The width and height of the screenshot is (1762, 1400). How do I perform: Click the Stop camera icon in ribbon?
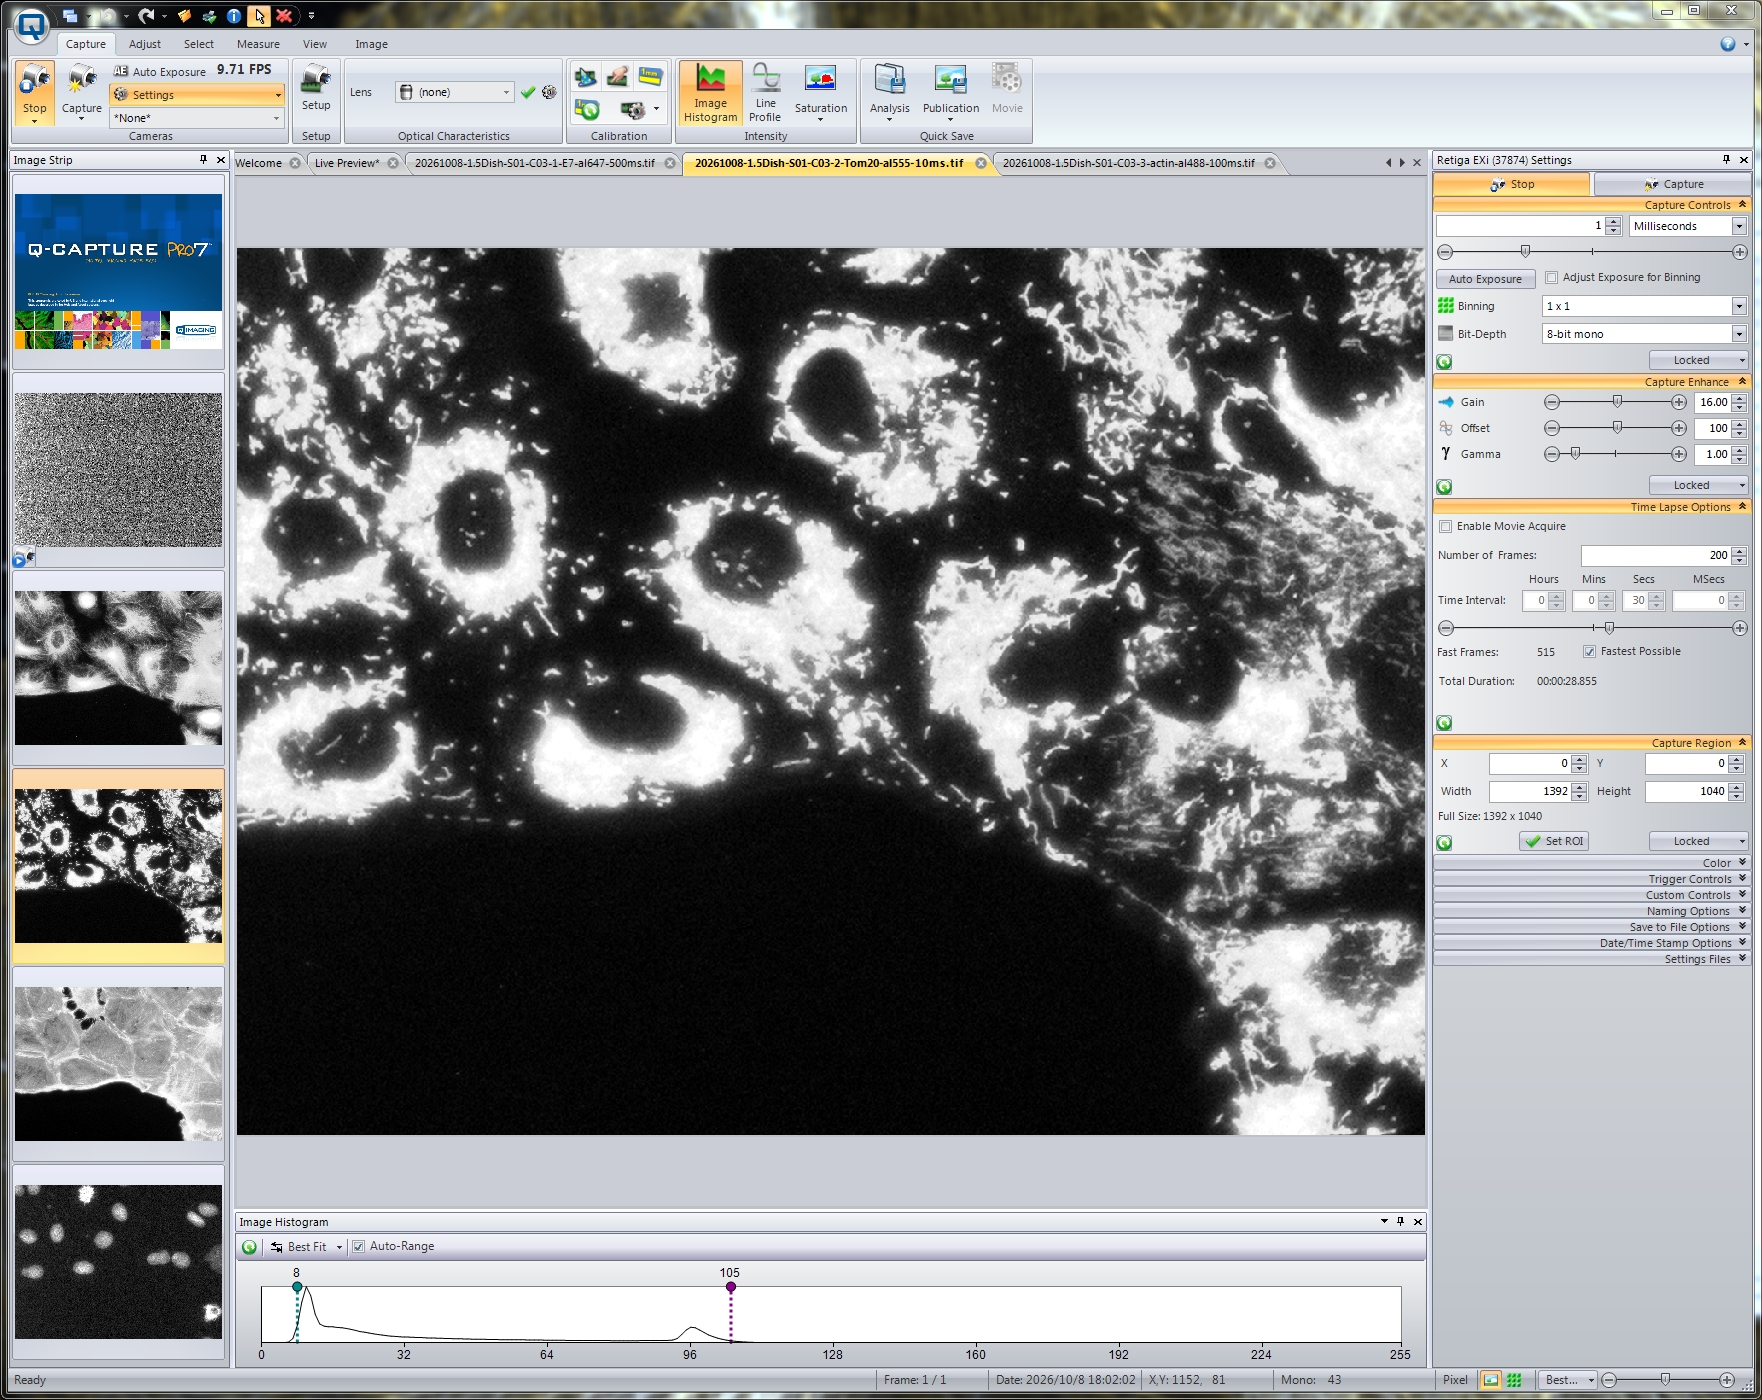pos(34,92)
